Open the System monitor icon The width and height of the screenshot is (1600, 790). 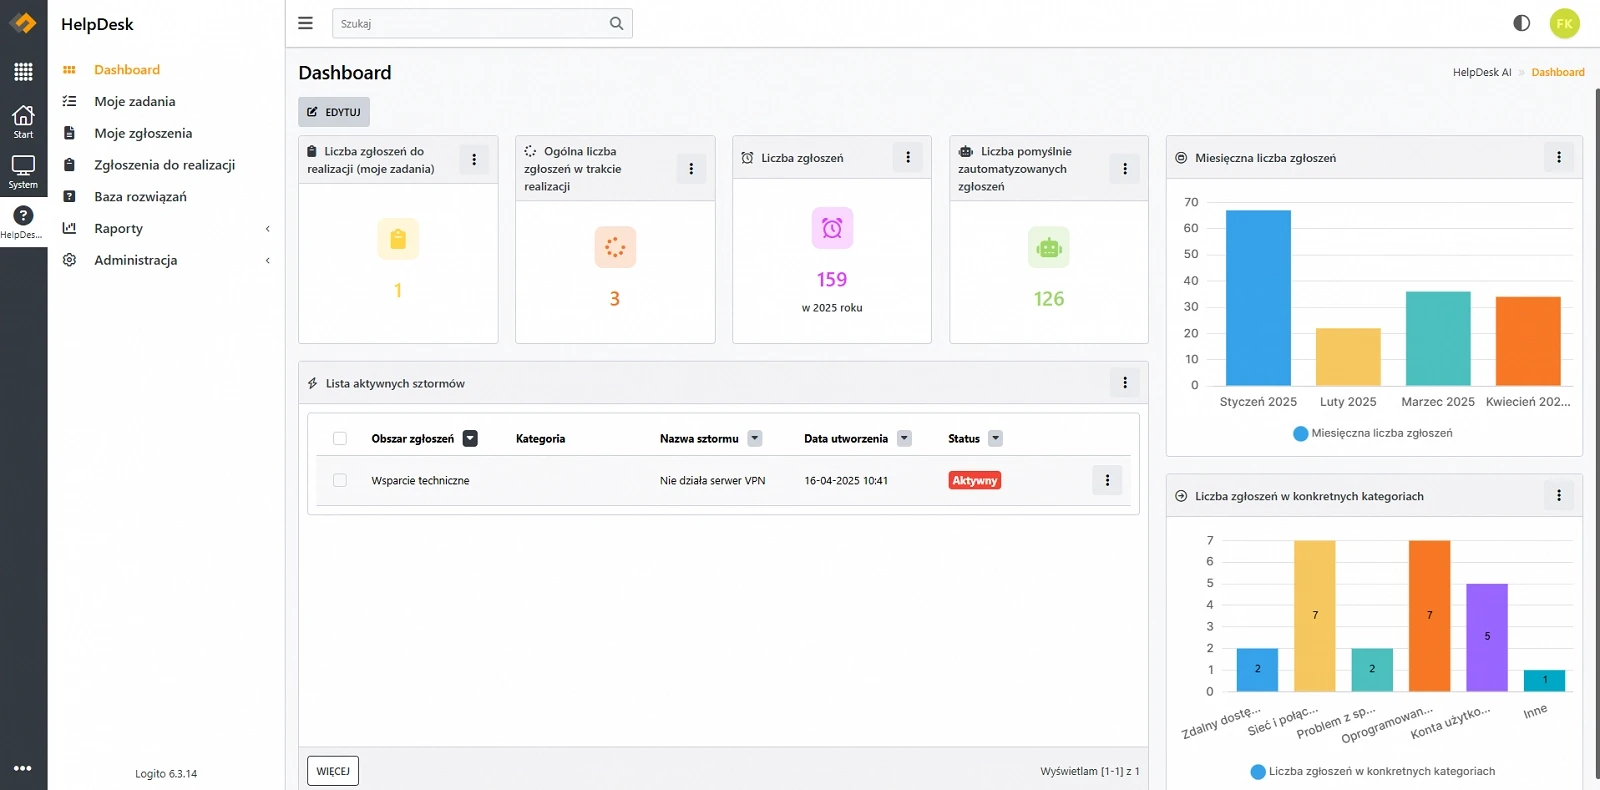[x=23, y=172]
